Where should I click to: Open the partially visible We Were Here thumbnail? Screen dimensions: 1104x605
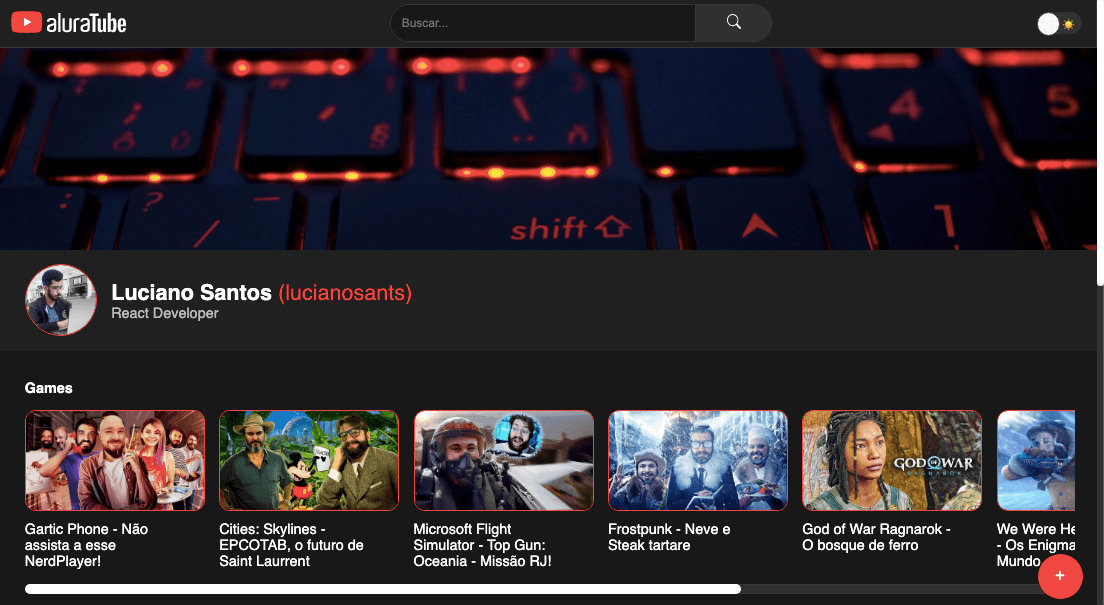click(x=1036, y=460)
